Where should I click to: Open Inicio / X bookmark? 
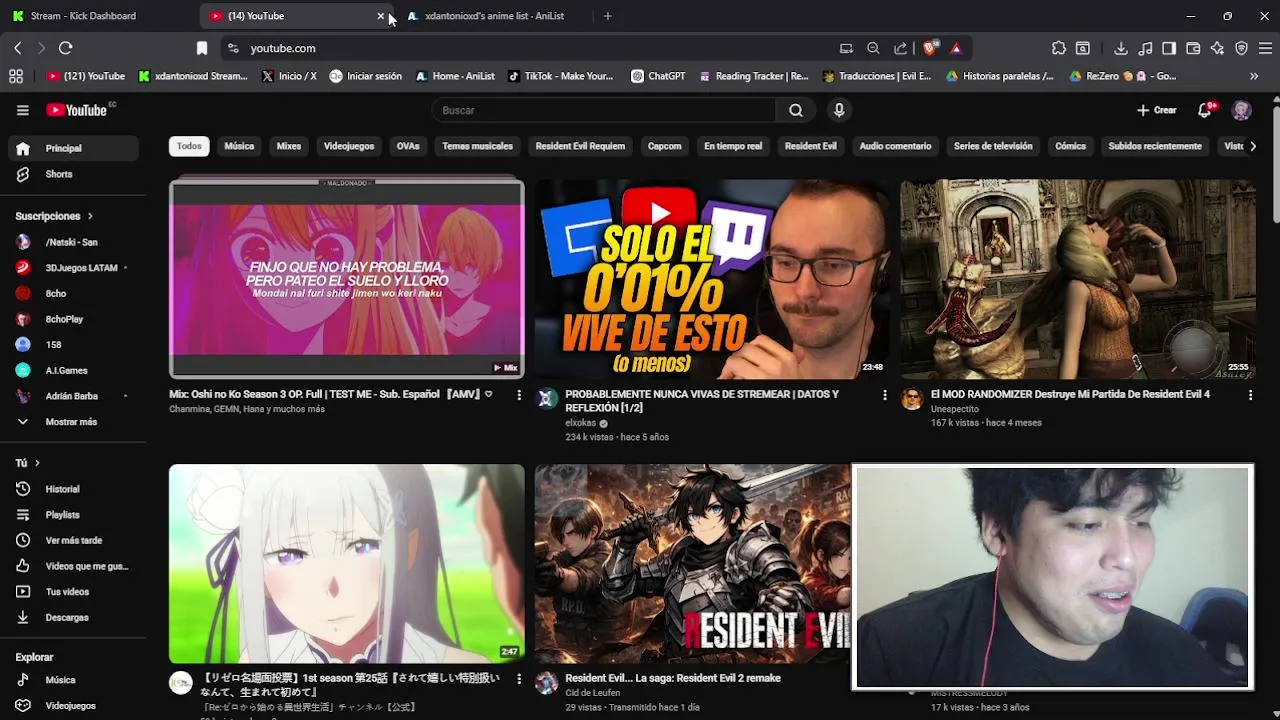point(289,76)
